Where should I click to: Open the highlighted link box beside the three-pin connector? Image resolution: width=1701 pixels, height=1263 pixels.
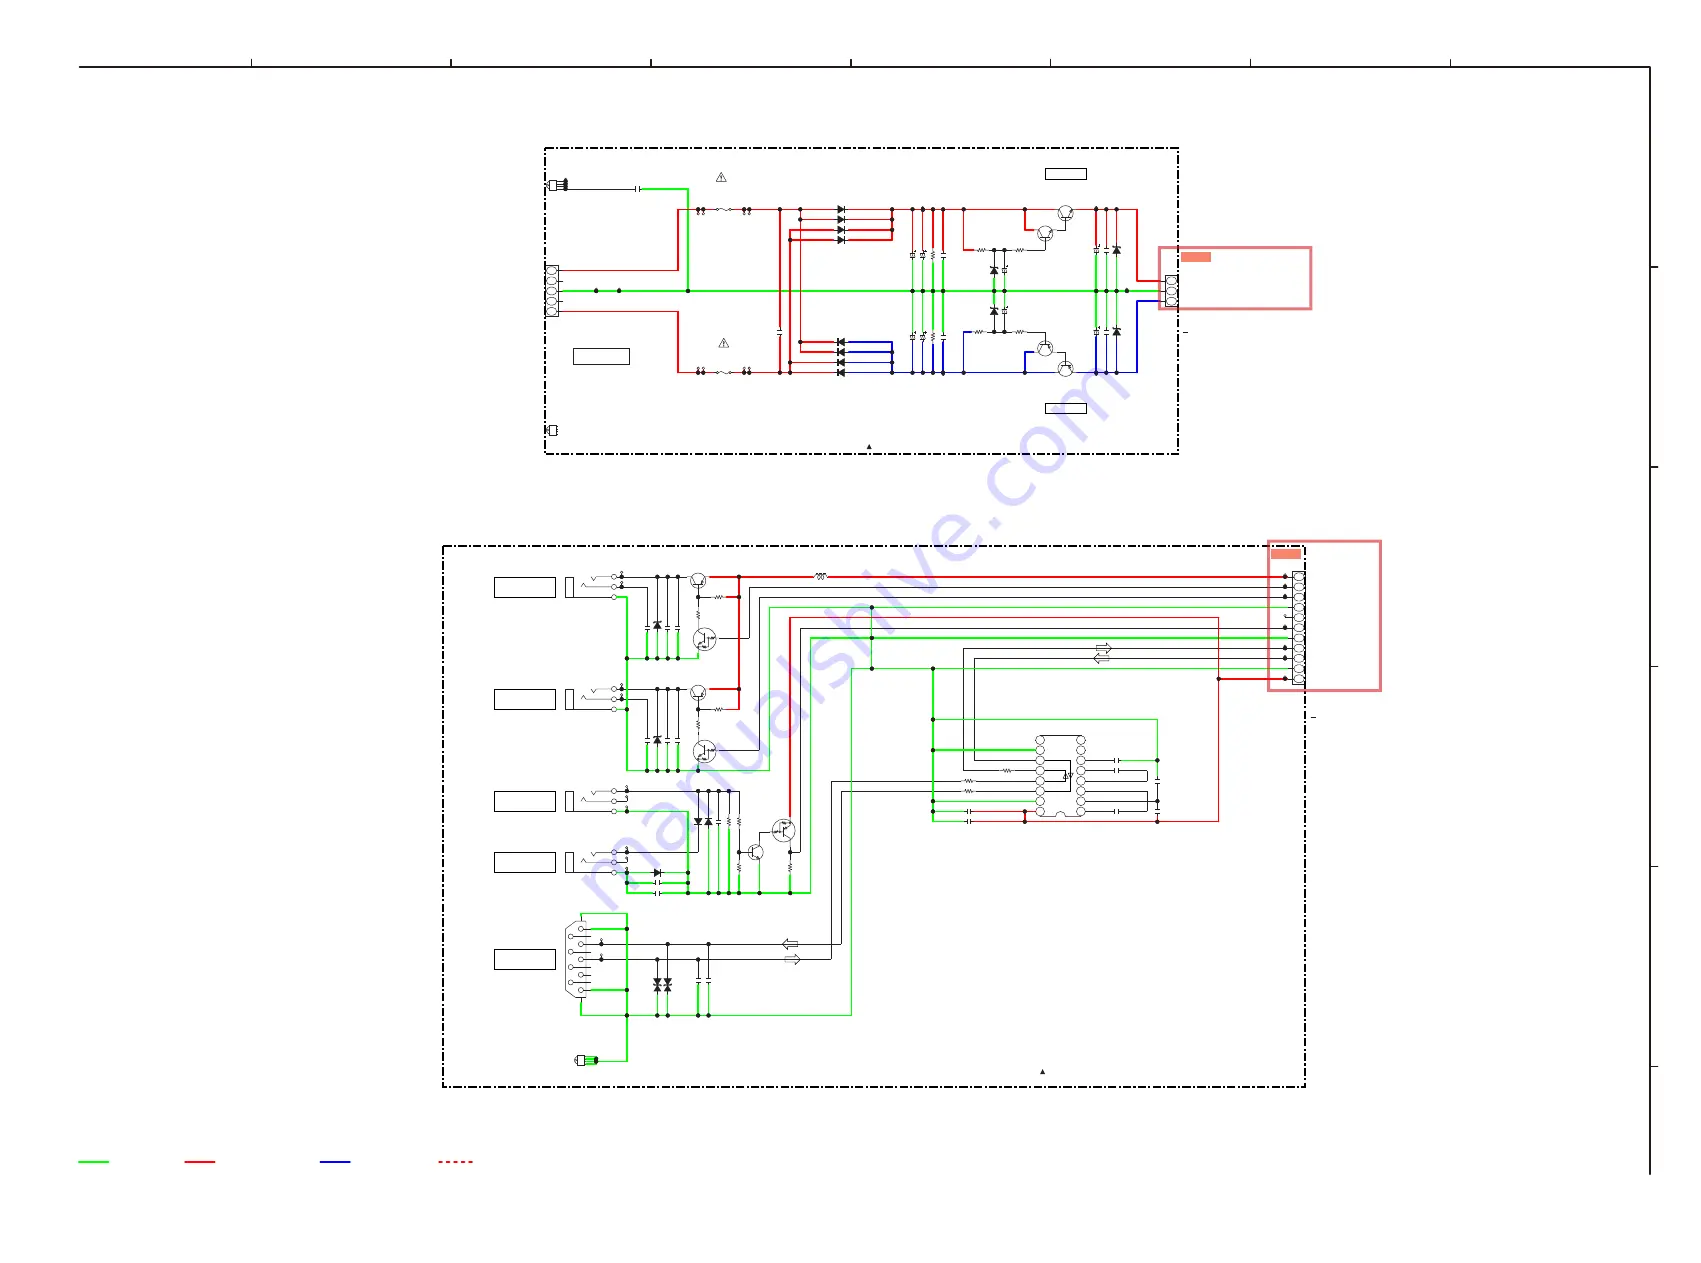tap(1235, 278)
